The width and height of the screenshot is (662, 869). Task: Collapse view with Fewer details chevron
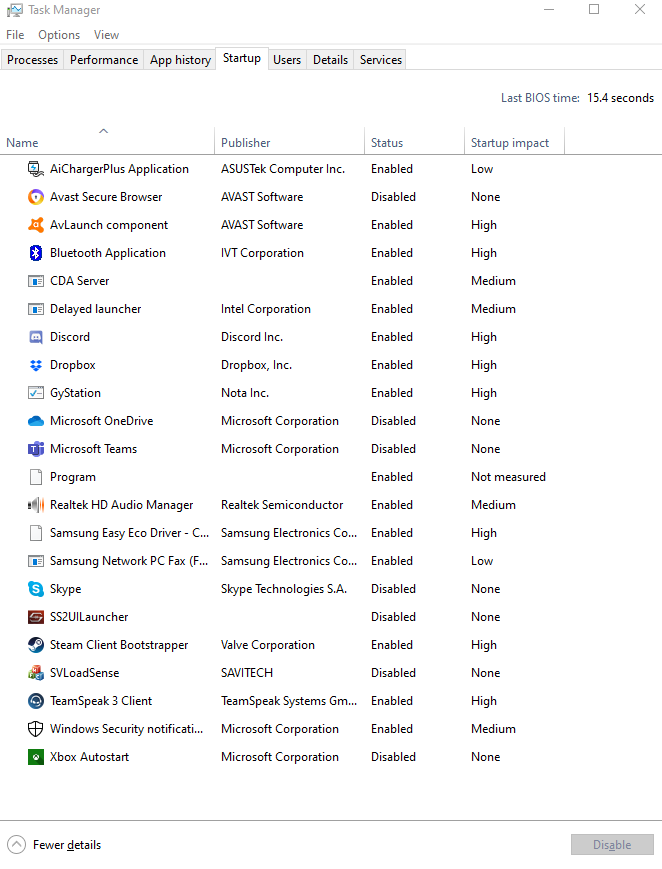point(17,845)
